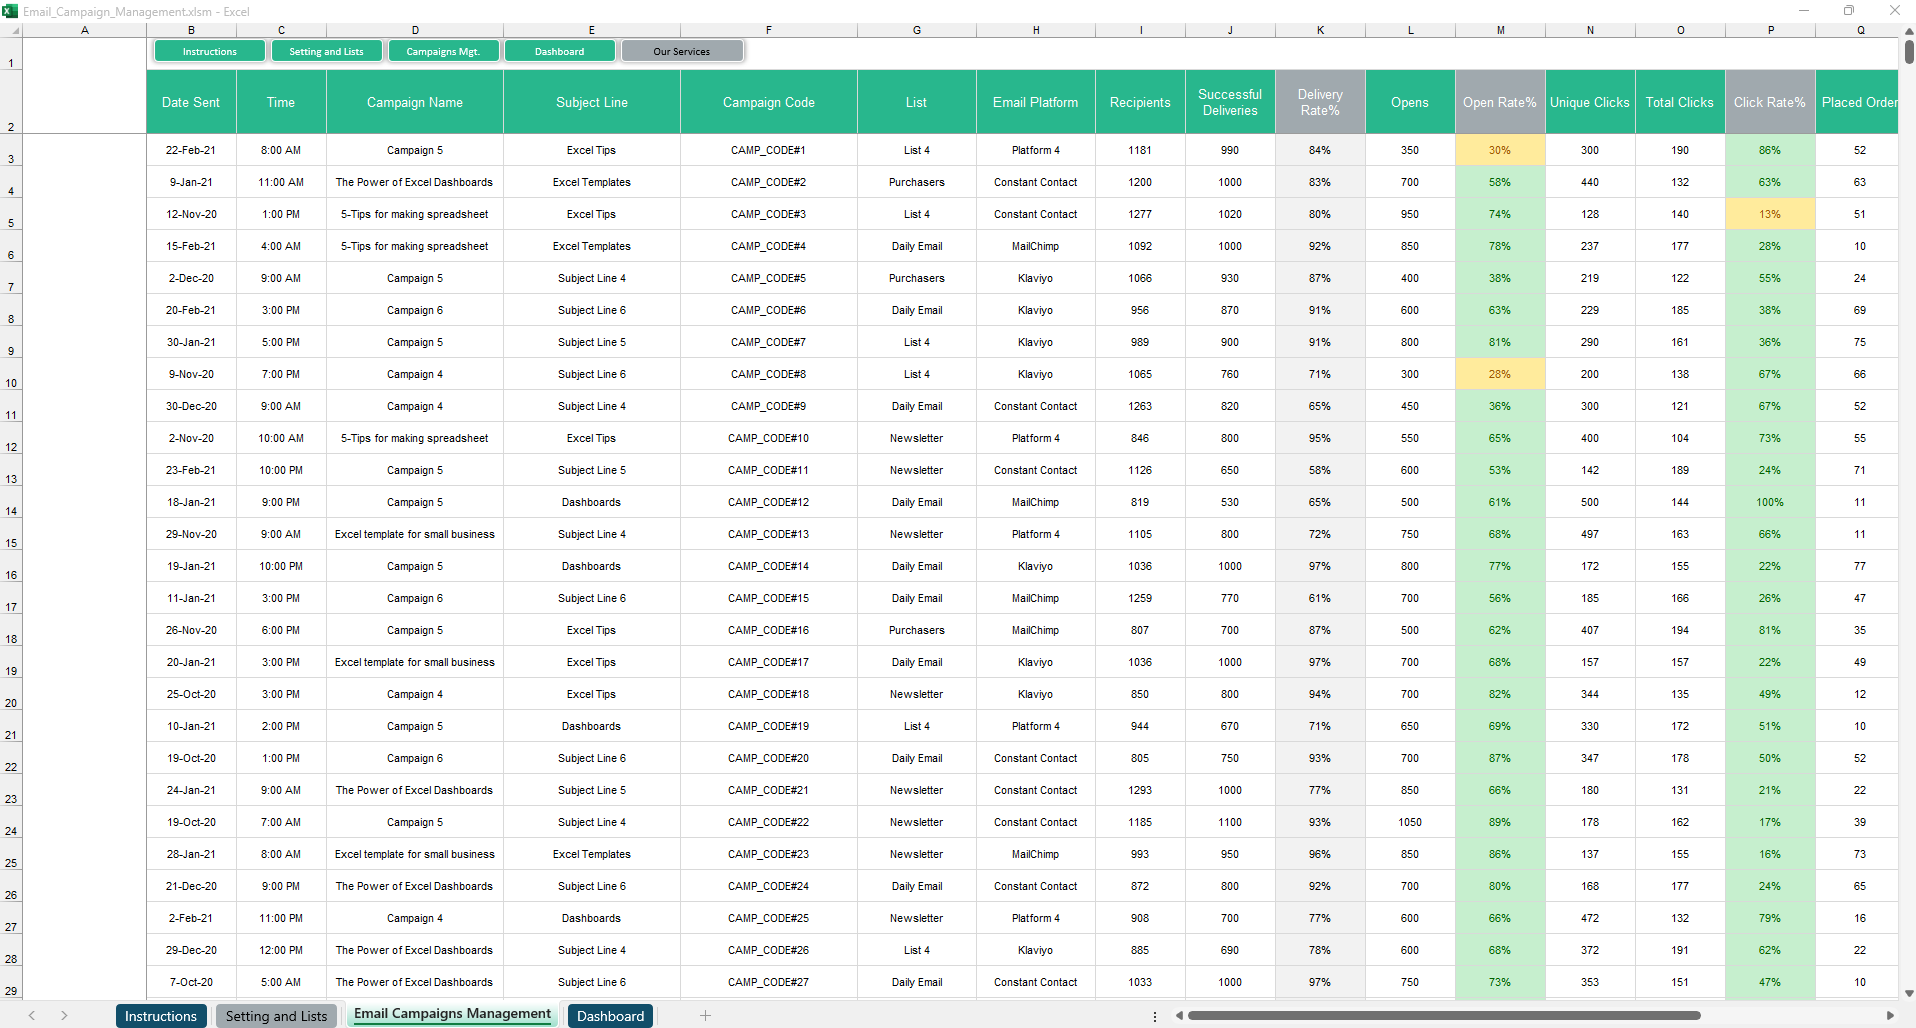
Task: Click the horizontal scrollbar thumb
Action: 1444,1016
